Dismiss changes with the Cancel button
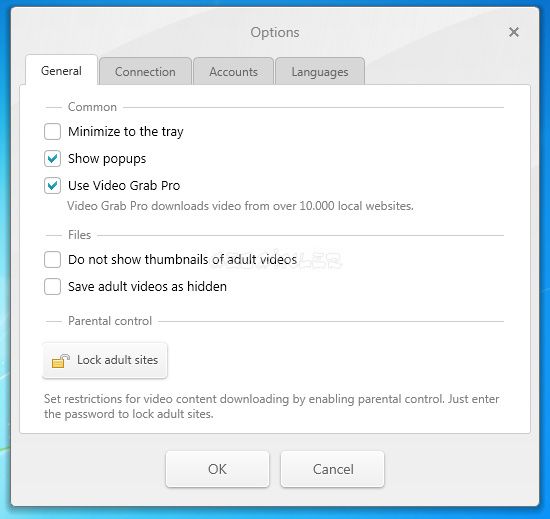The width and height of the screenshot is (550, 519). 333,469
